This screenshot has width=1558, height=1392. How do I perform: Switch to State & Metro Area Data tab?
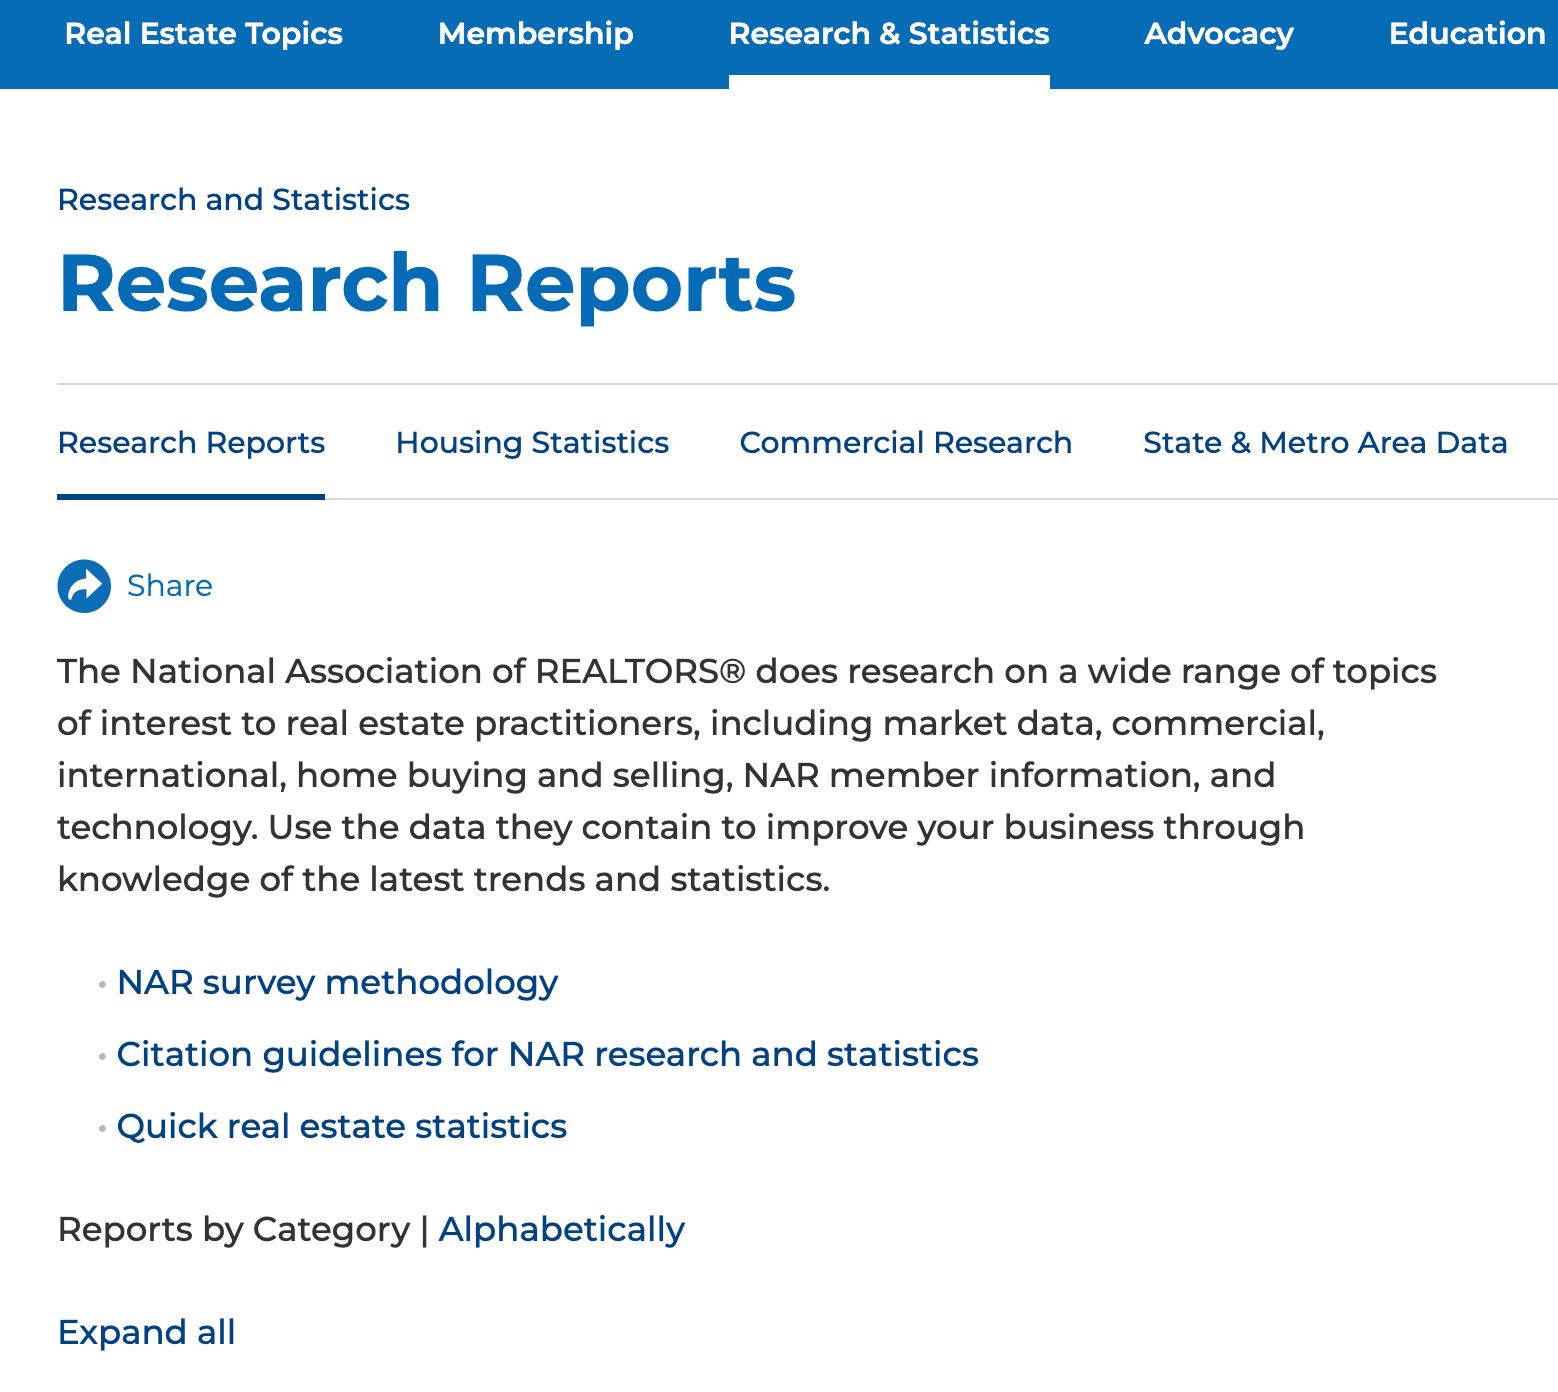click(1325, 443)
